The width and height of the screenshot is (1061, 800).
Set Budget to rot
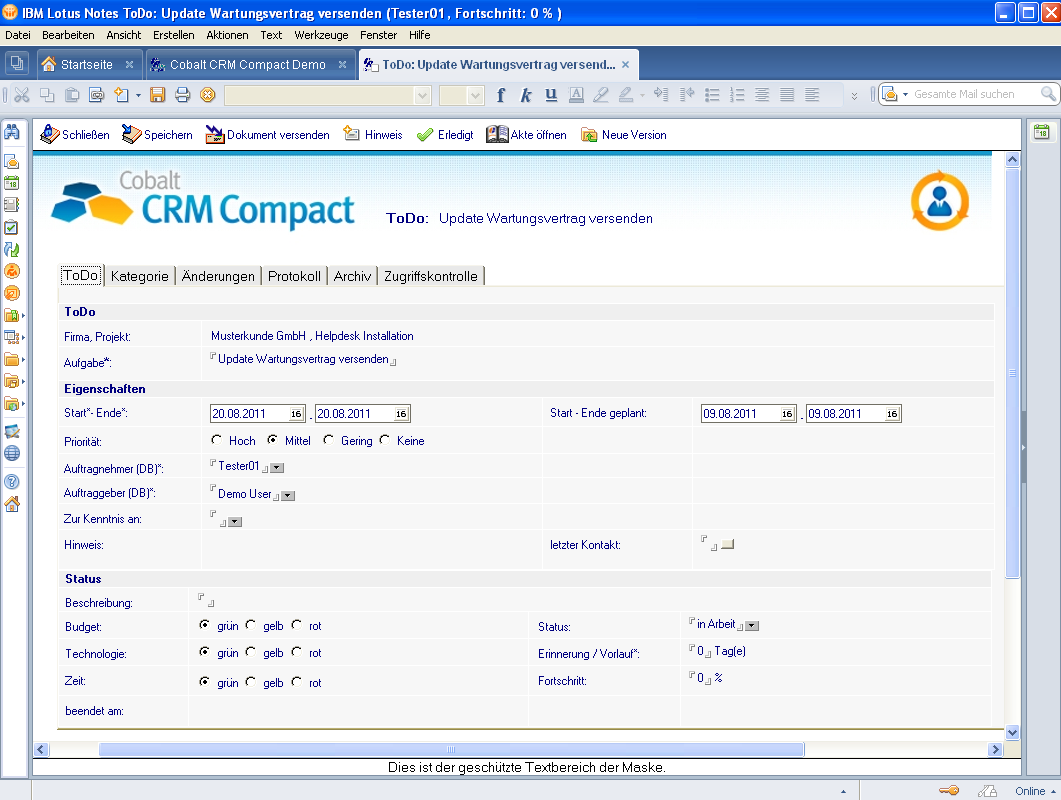click(296, 625)
